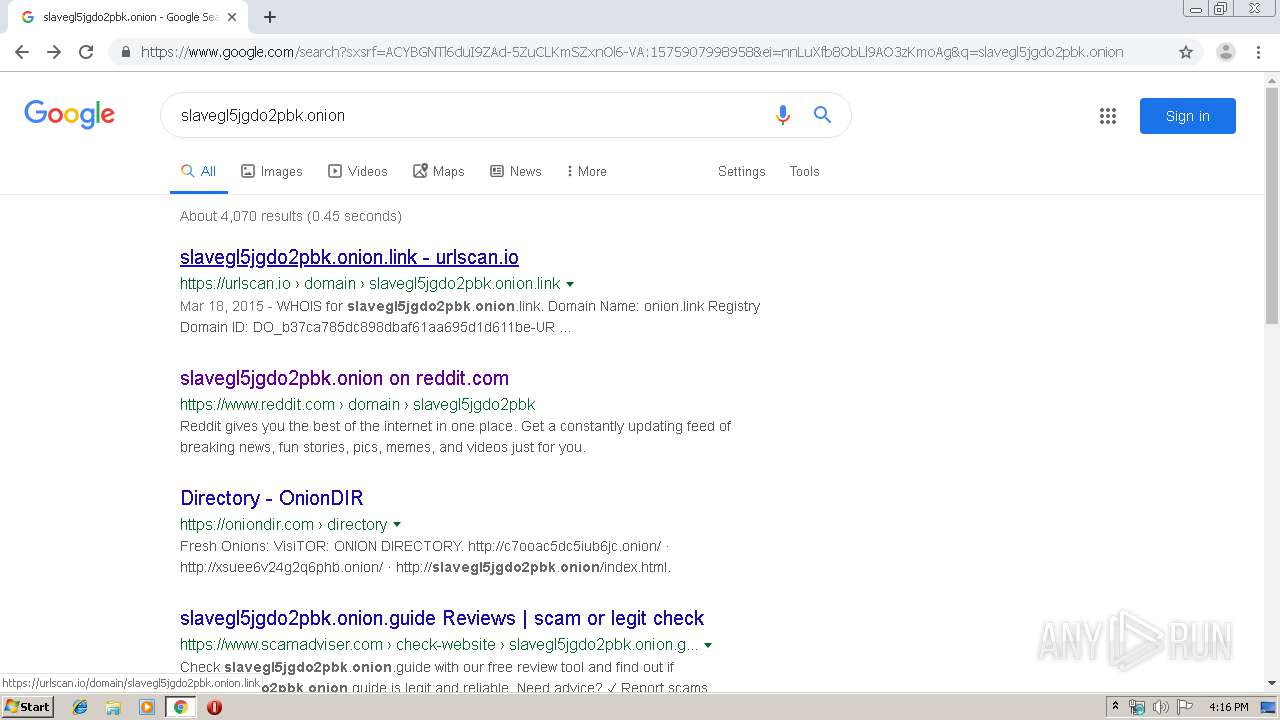This screenshot has width=1280, height=720.
Task: Start voice search with the microphone icon
Action: tap(783, 115)
